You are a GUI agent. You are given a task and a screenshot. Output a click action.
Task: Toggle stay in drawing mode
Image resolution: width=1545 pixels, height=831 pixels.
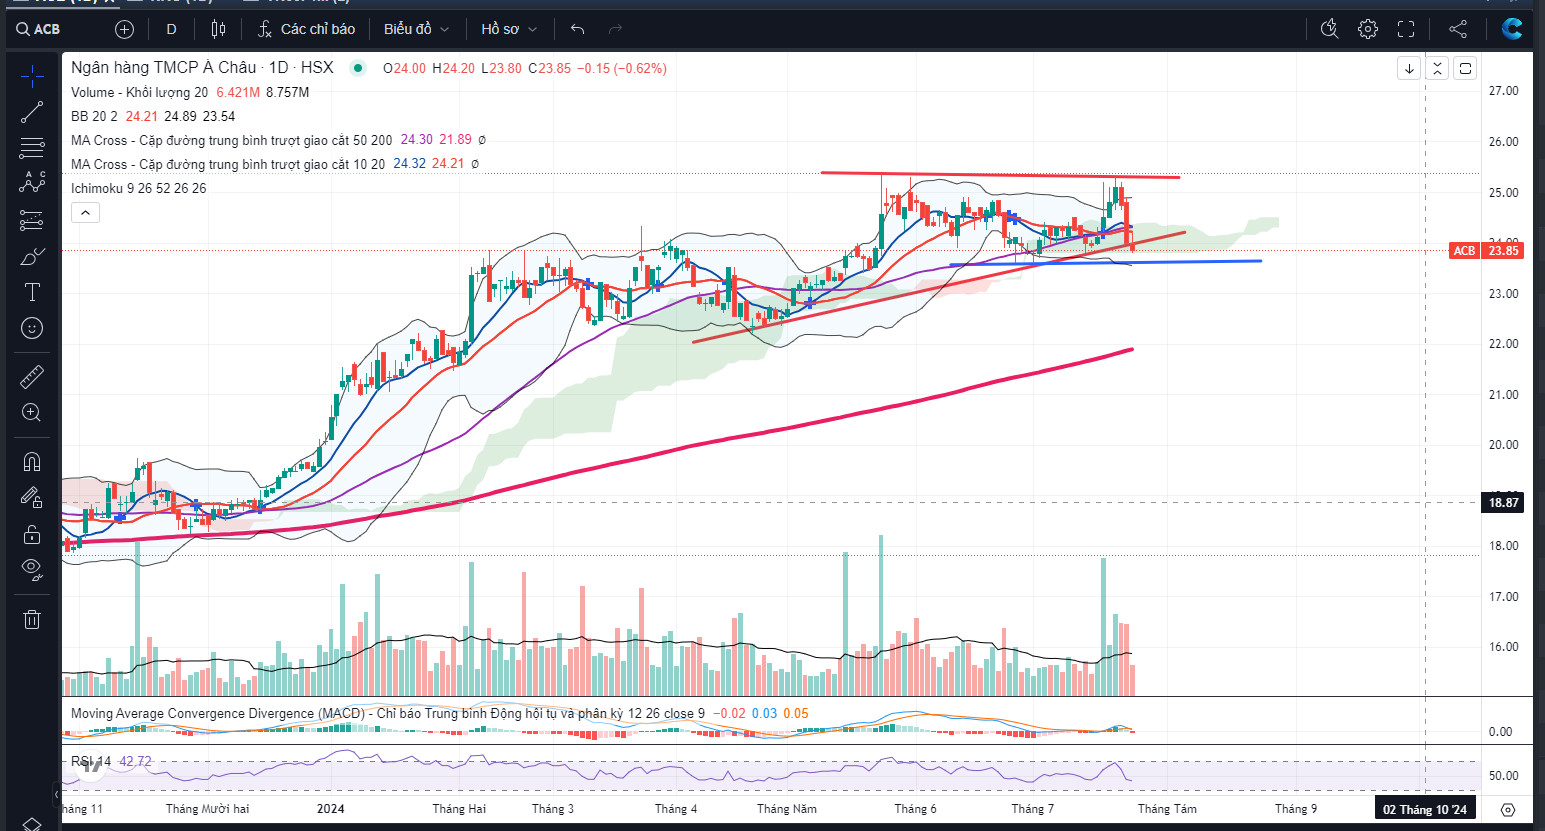[x=32, y=497]
